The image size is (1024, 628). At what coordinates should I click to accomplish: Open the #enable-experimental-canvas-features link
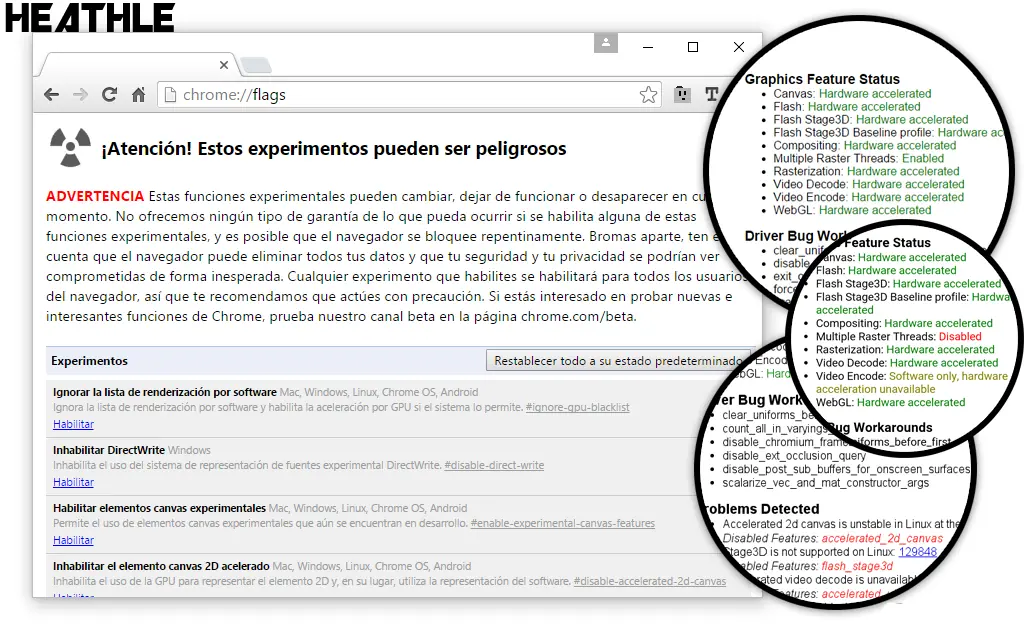point(562,523)
